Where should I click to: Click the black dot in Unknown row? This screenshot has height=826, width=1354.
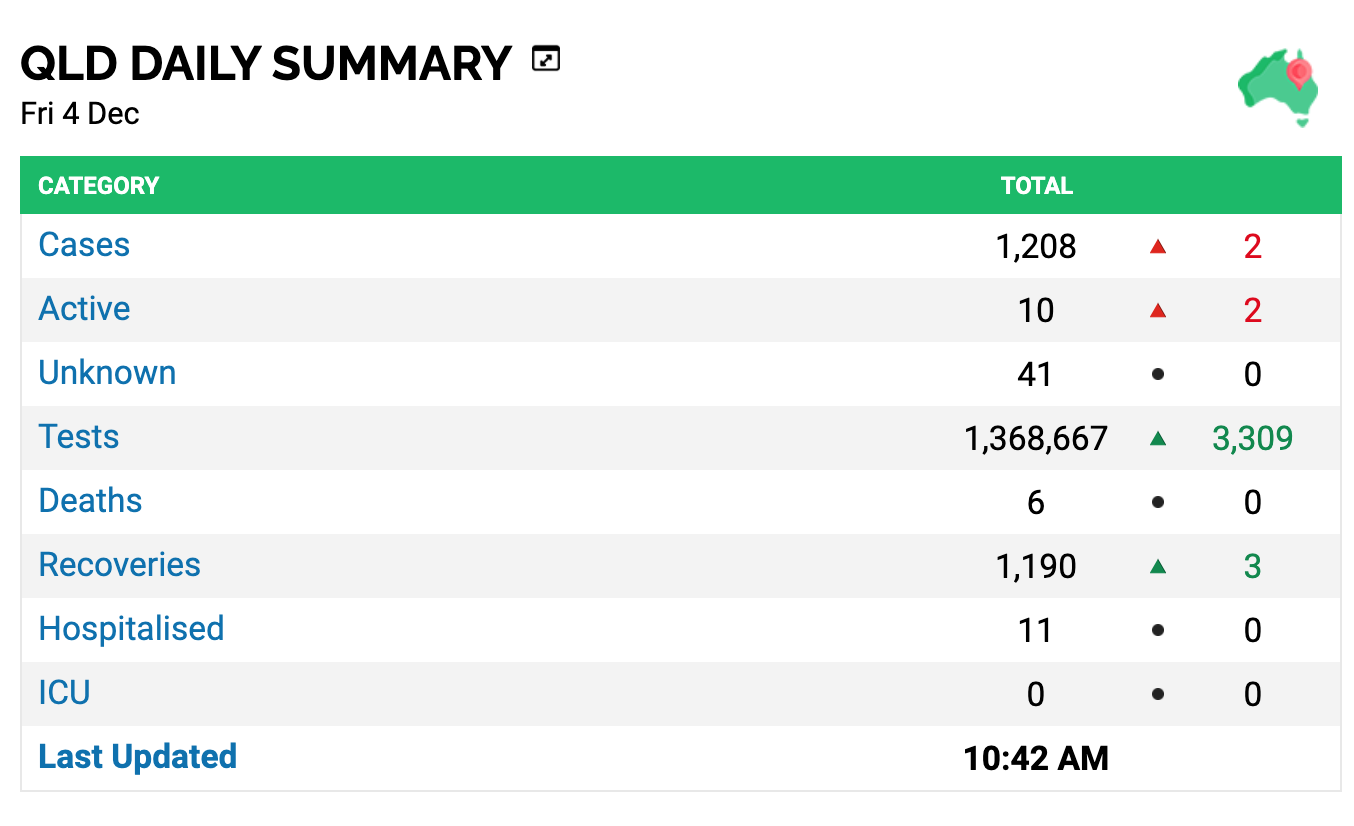click(x=1158, y=374)
